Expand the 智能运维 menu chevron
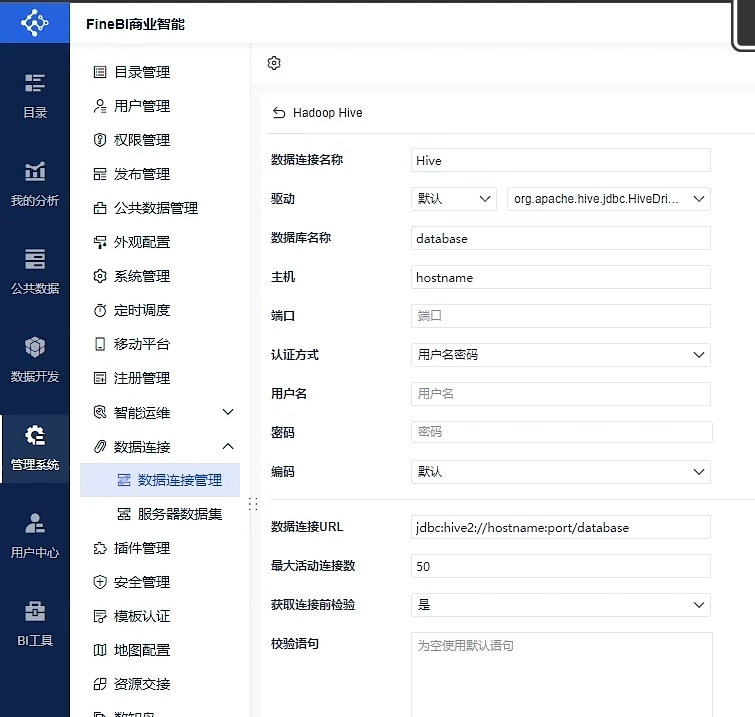Screen dimensions: 755x717 tap(228, 412)
